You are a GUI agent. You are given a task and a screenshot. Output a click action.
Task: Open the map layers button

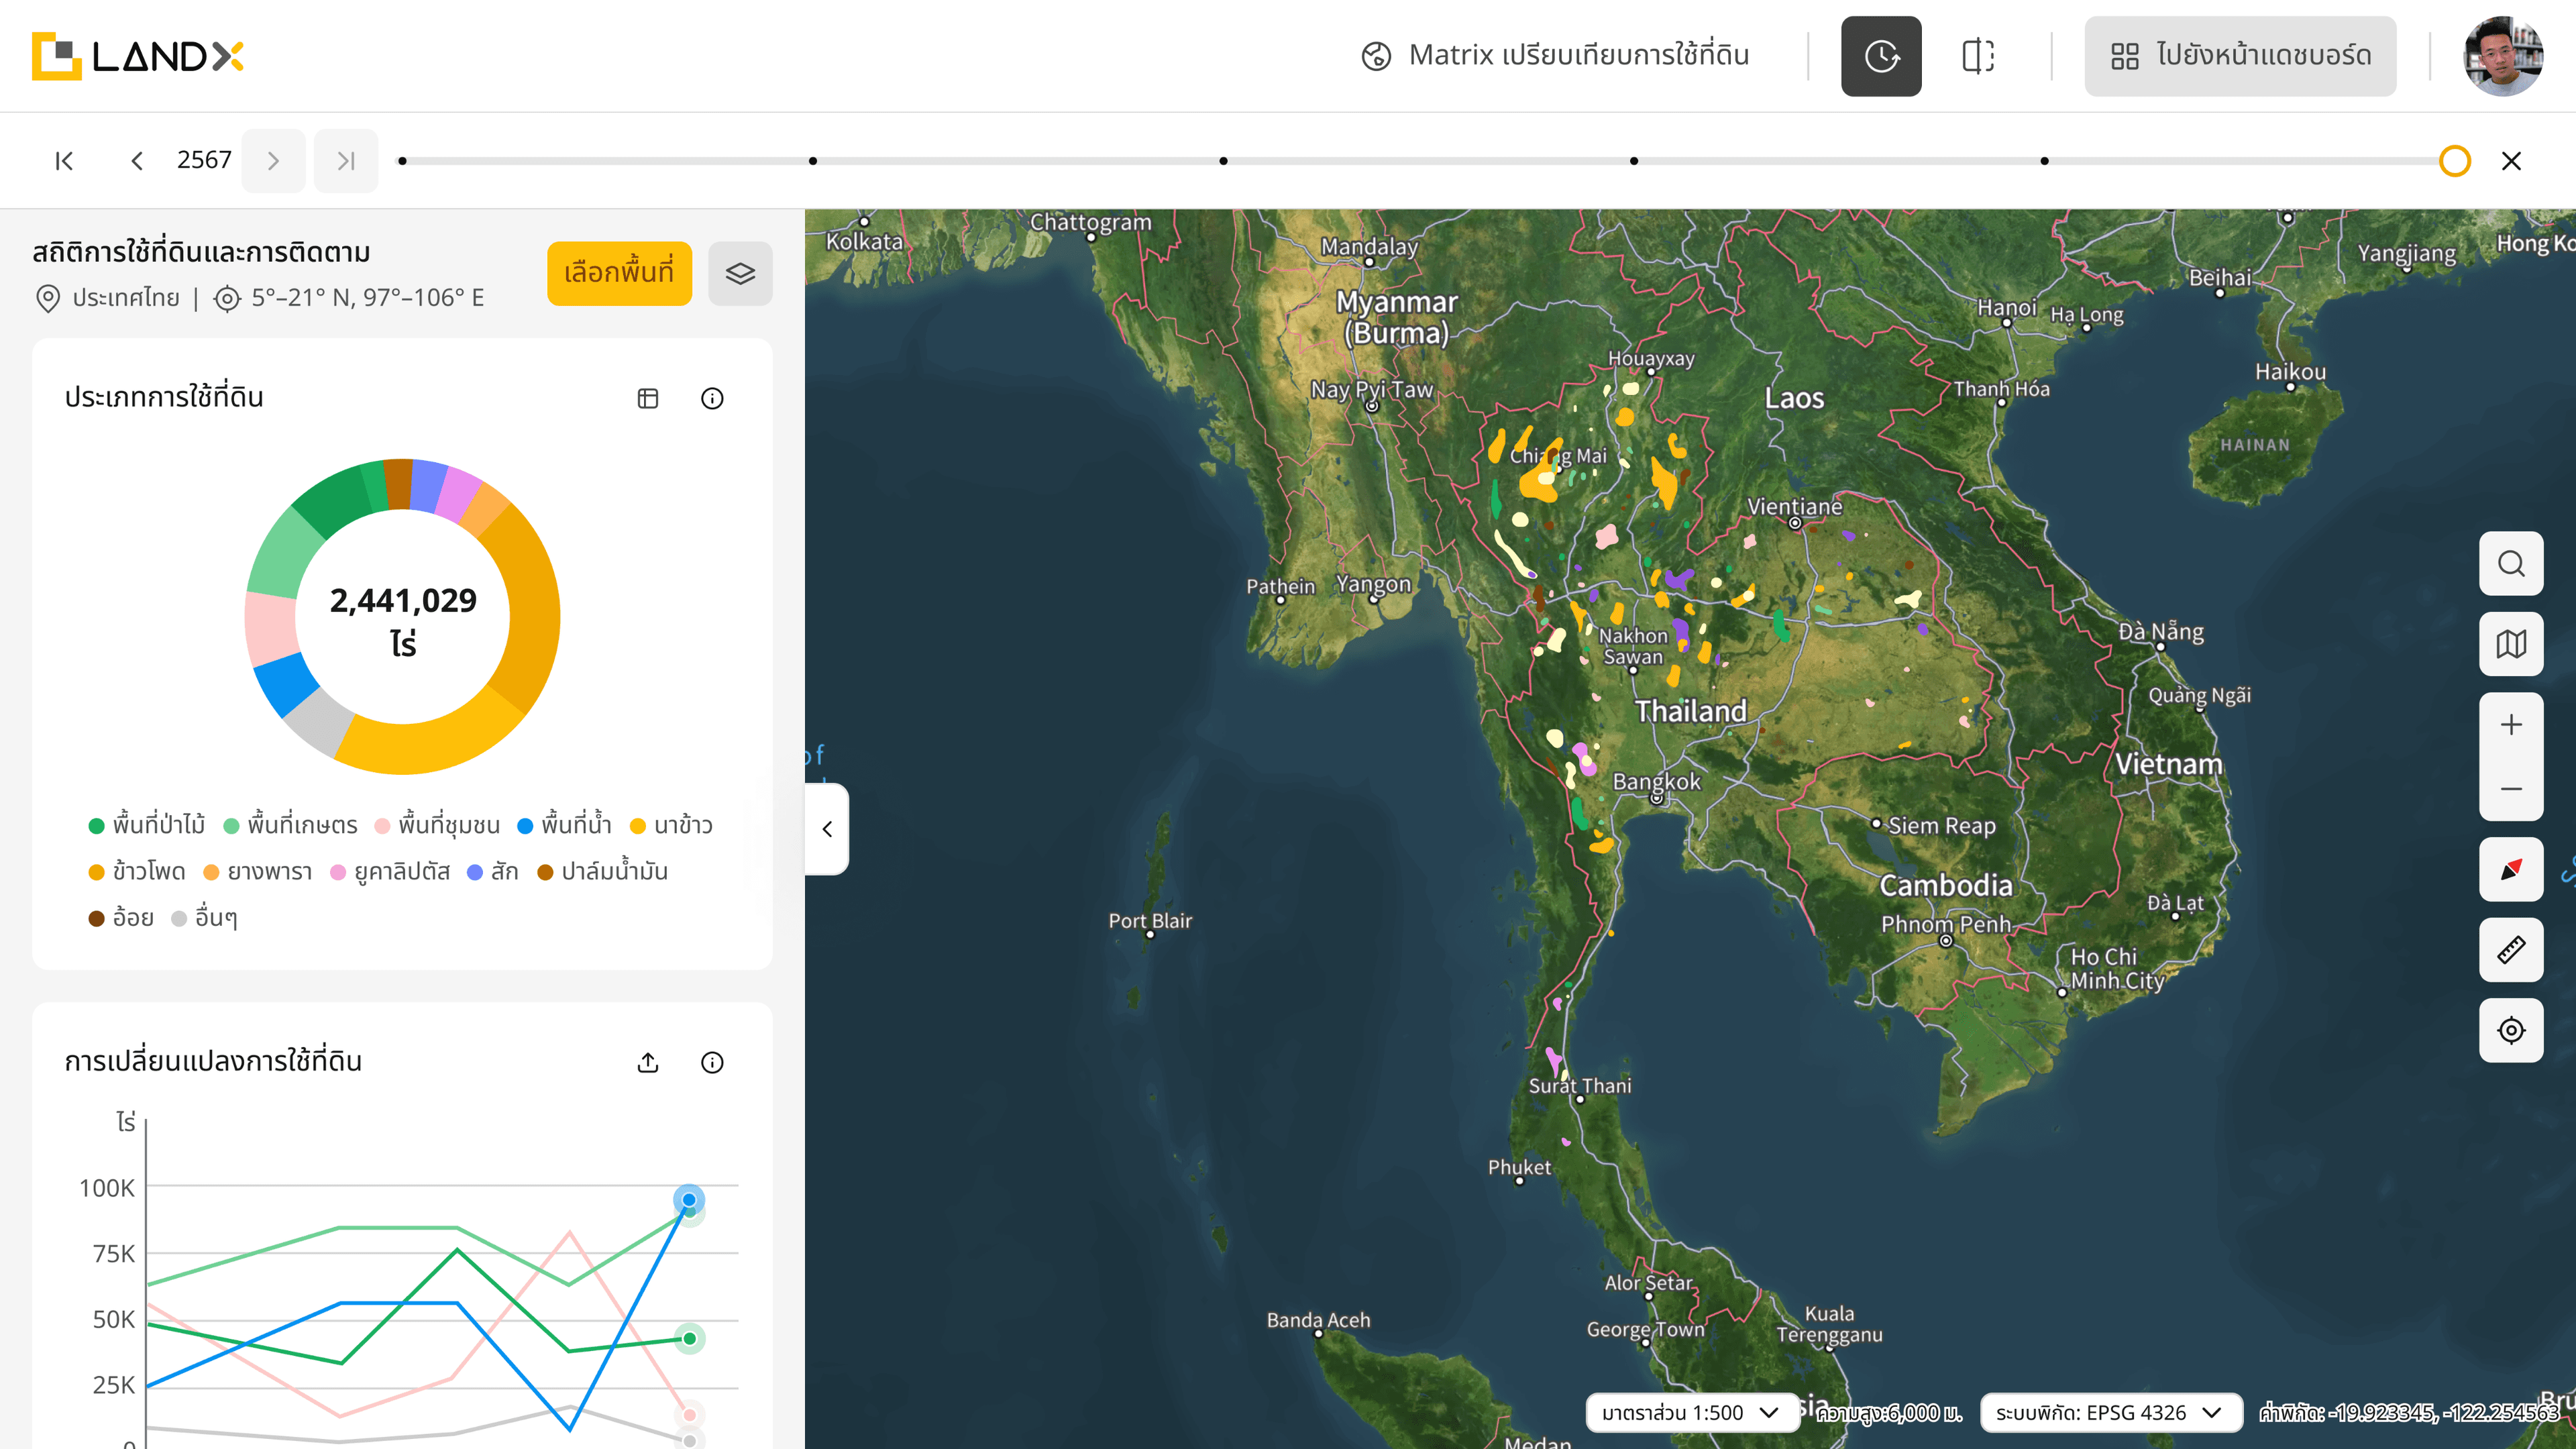(740, 273)
